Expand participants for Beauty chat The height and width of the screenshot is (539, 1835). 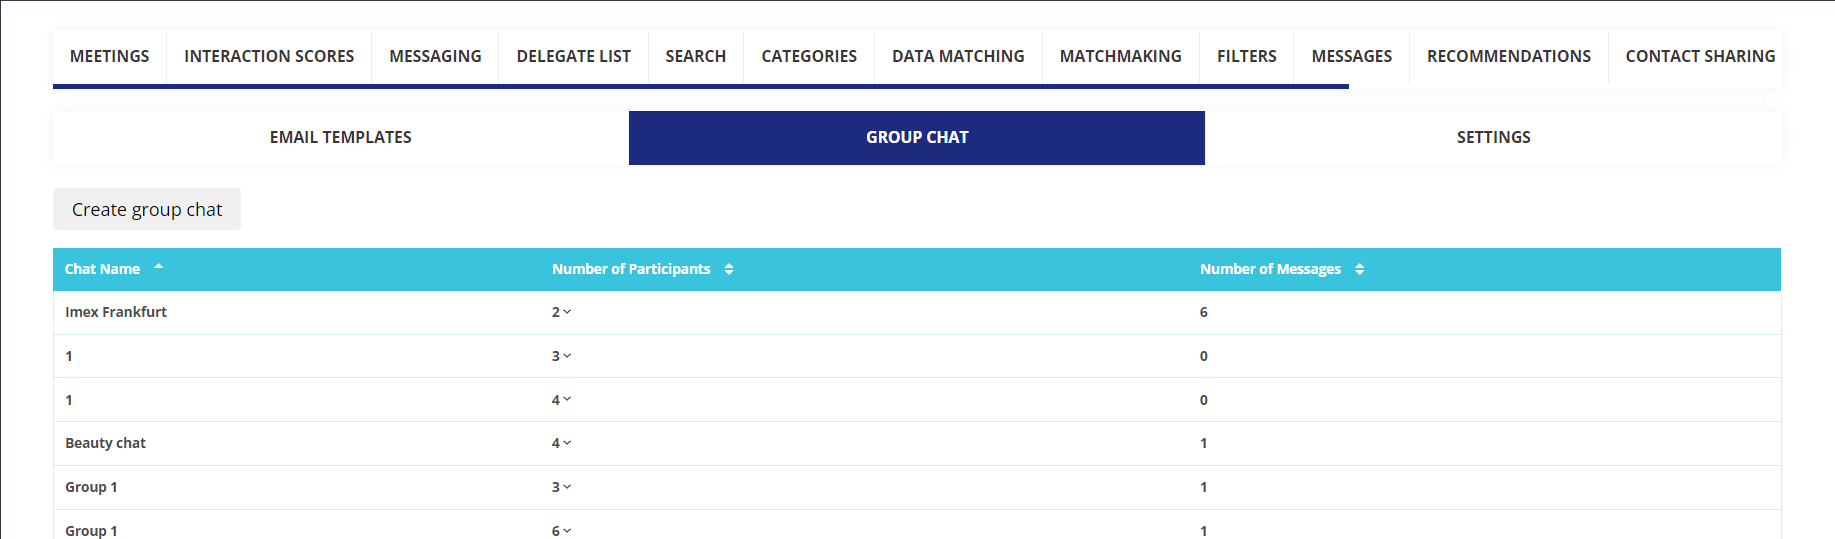(566, 443)
